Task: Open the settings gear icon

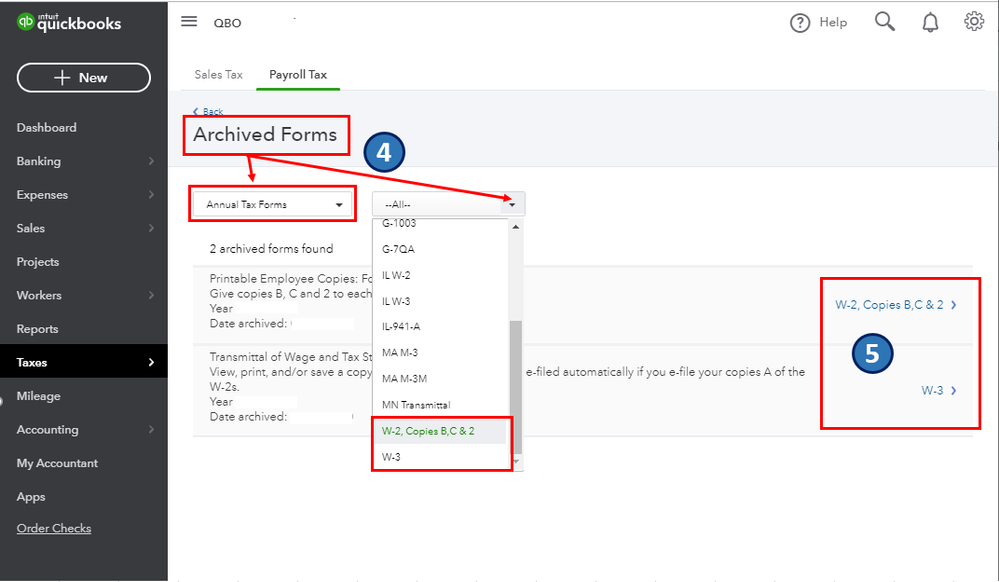Action: pyautogui.click(x=974, y=22)
